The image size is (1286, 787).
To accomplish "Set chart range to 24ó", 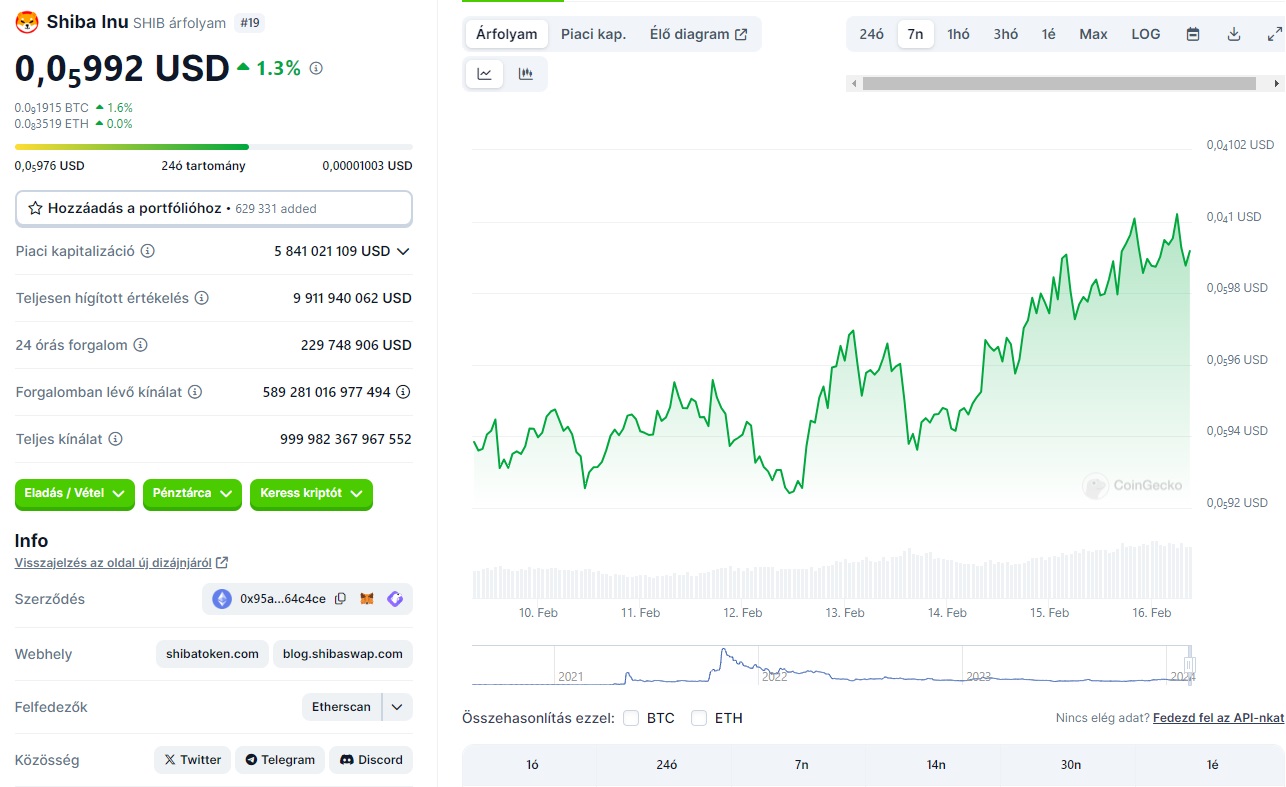I will (x=872, y=34).
